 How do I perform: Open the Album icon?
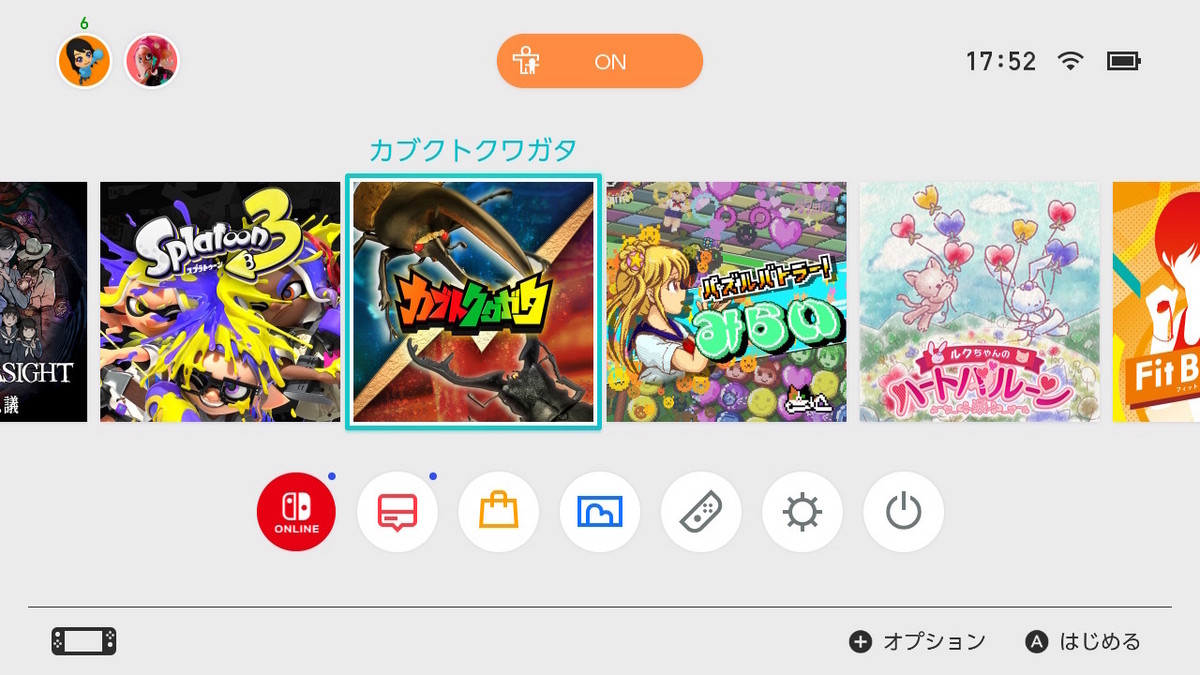tap(600, 512)
